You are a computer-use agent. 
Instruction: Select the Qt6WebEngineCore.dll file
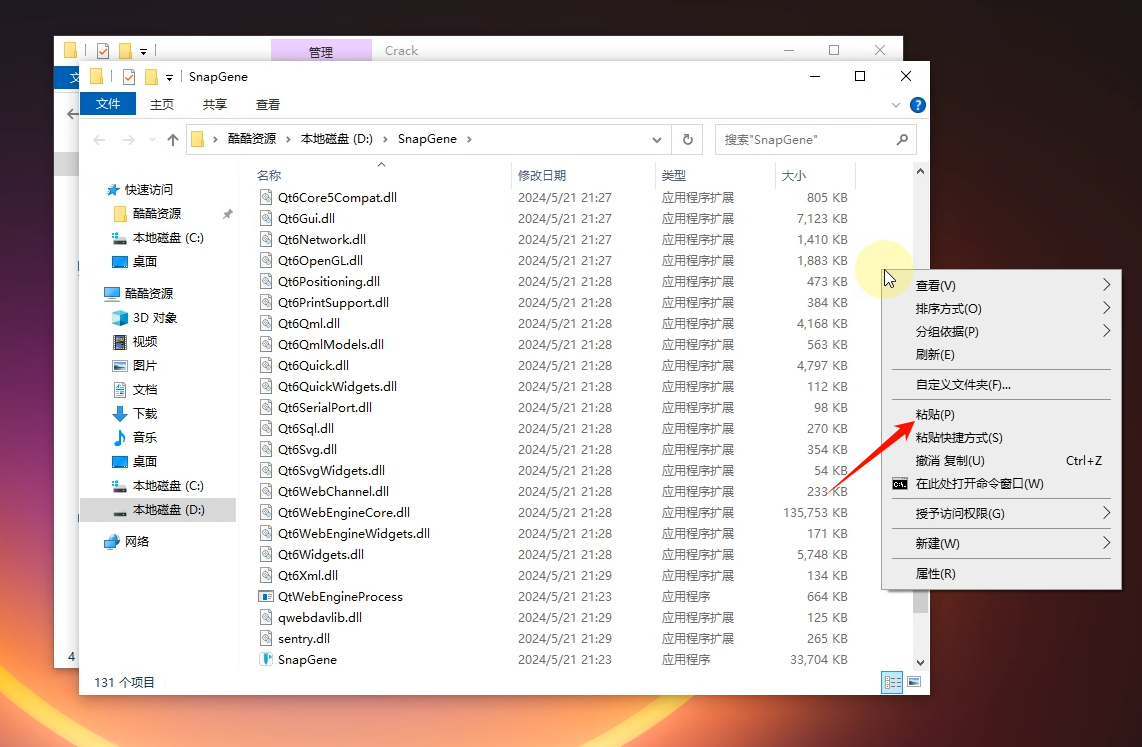pyautogui.click(x=344, y=513)
